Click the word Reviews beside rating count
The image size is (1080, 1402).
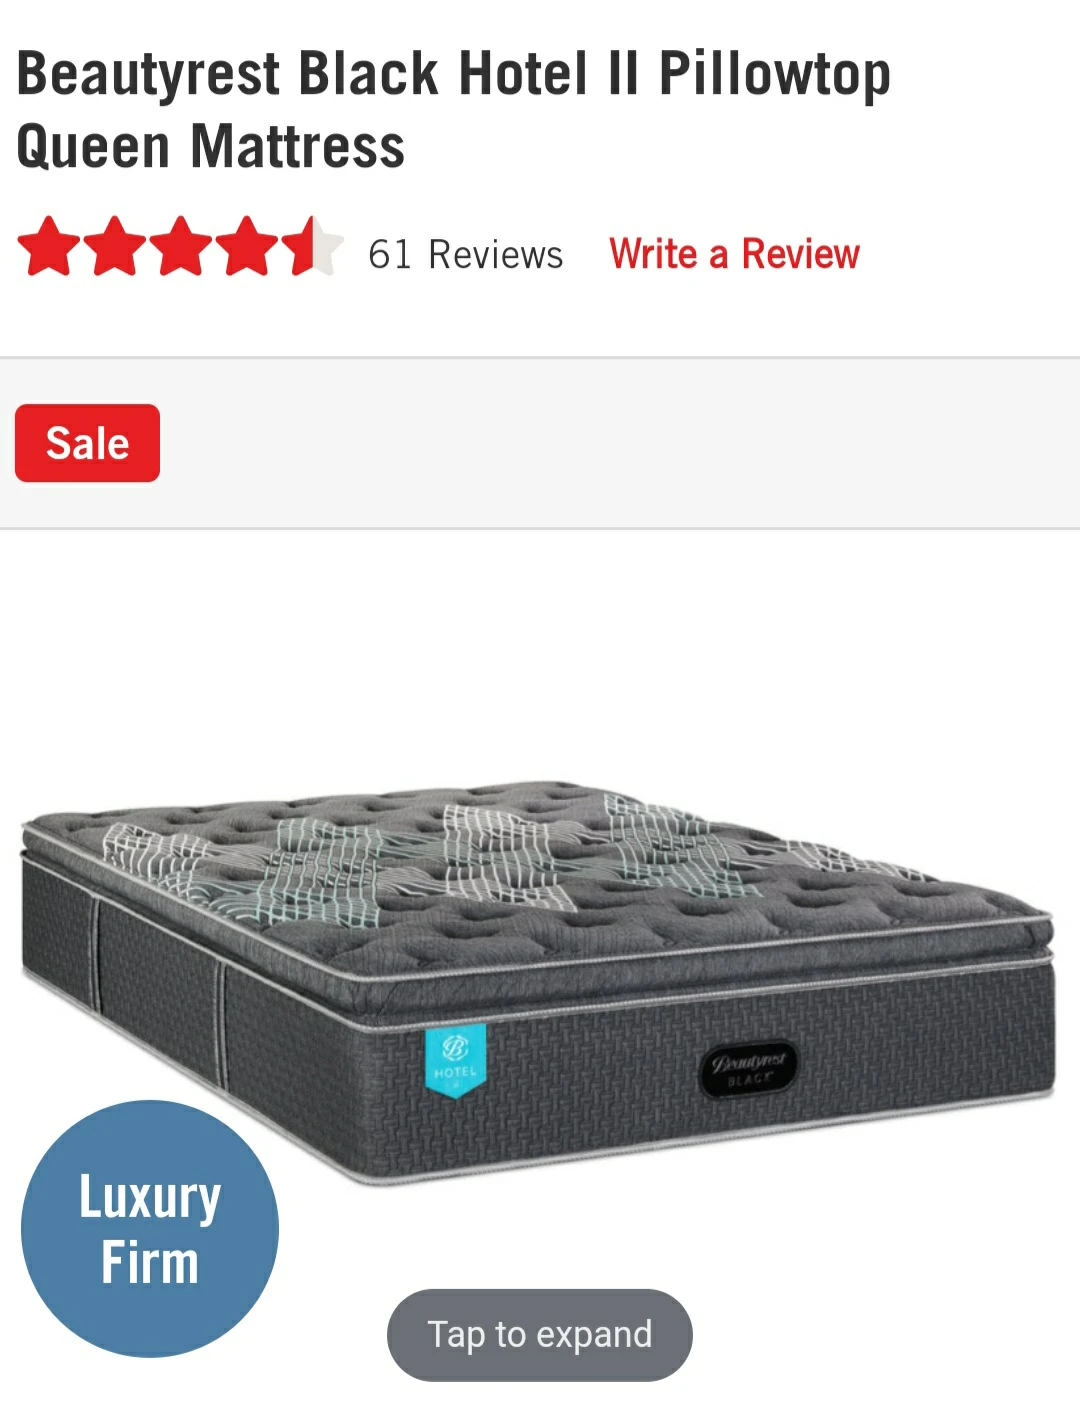(496, 254)
